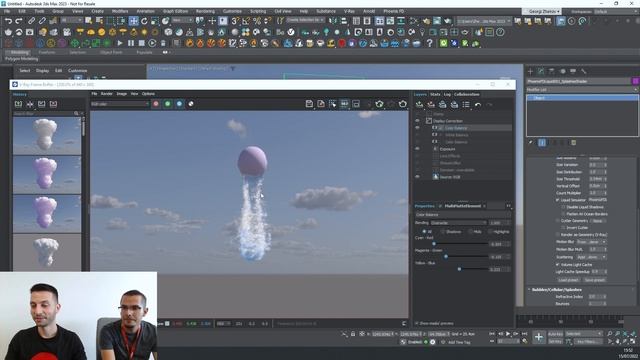
Task: Click the Redo arrow in 3ds Max toolbar
Action: (x=19, y=21)
